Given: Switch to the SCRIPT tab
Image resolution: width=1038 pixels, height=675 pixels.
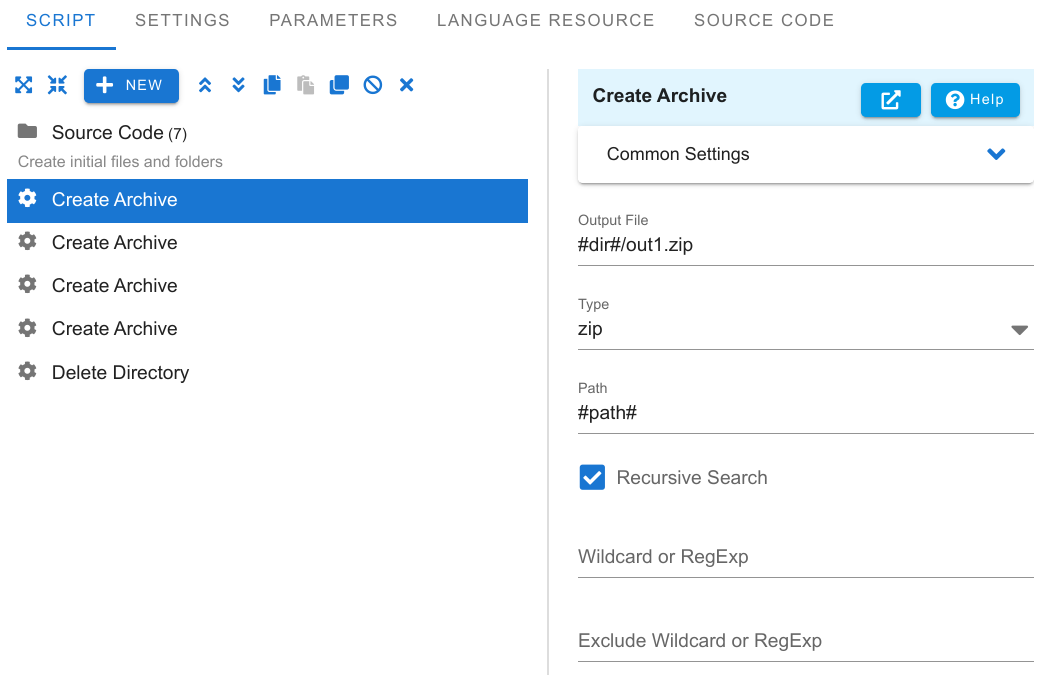Looking at the screenshot, I should (x=61, y=21).
